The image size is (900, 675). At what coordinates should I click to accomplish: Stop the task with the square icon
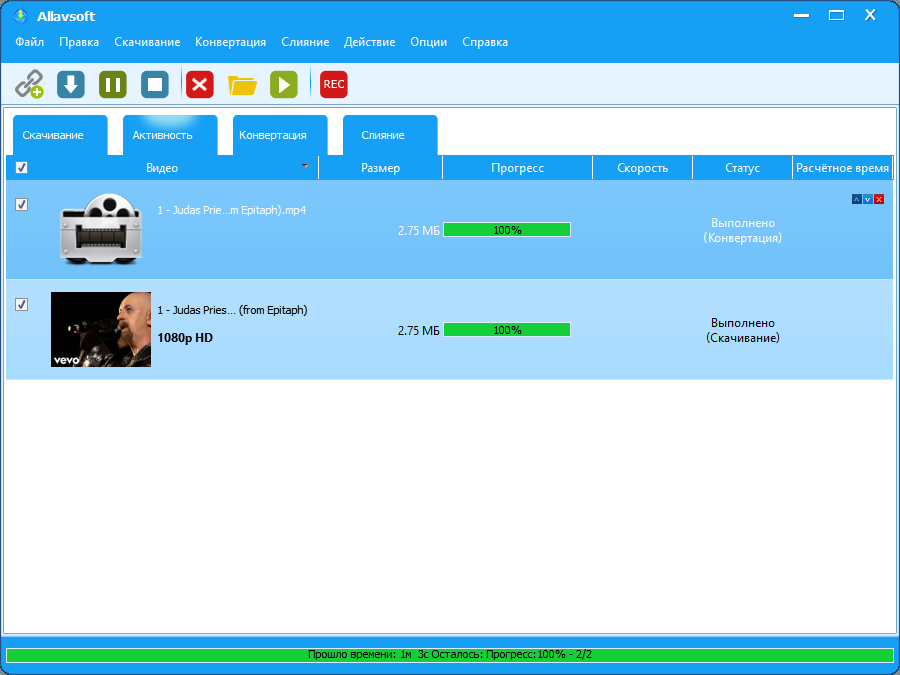[155, 84]
